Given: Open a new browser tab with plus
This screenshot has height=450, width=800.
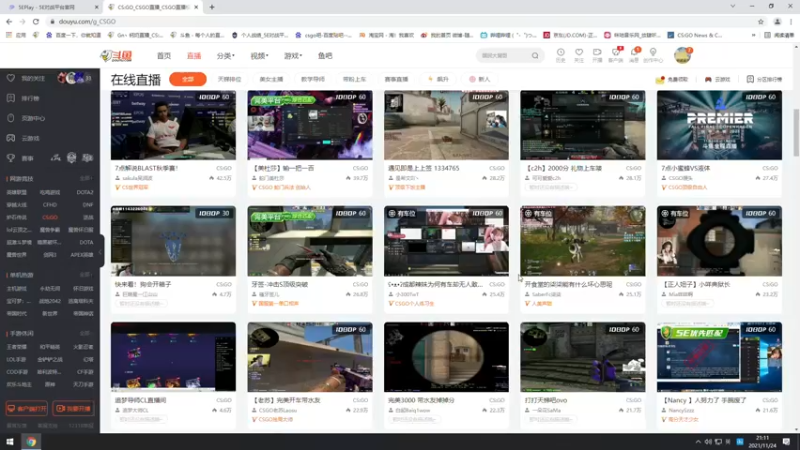Looking at the screenshot, I should pos(212,7).
